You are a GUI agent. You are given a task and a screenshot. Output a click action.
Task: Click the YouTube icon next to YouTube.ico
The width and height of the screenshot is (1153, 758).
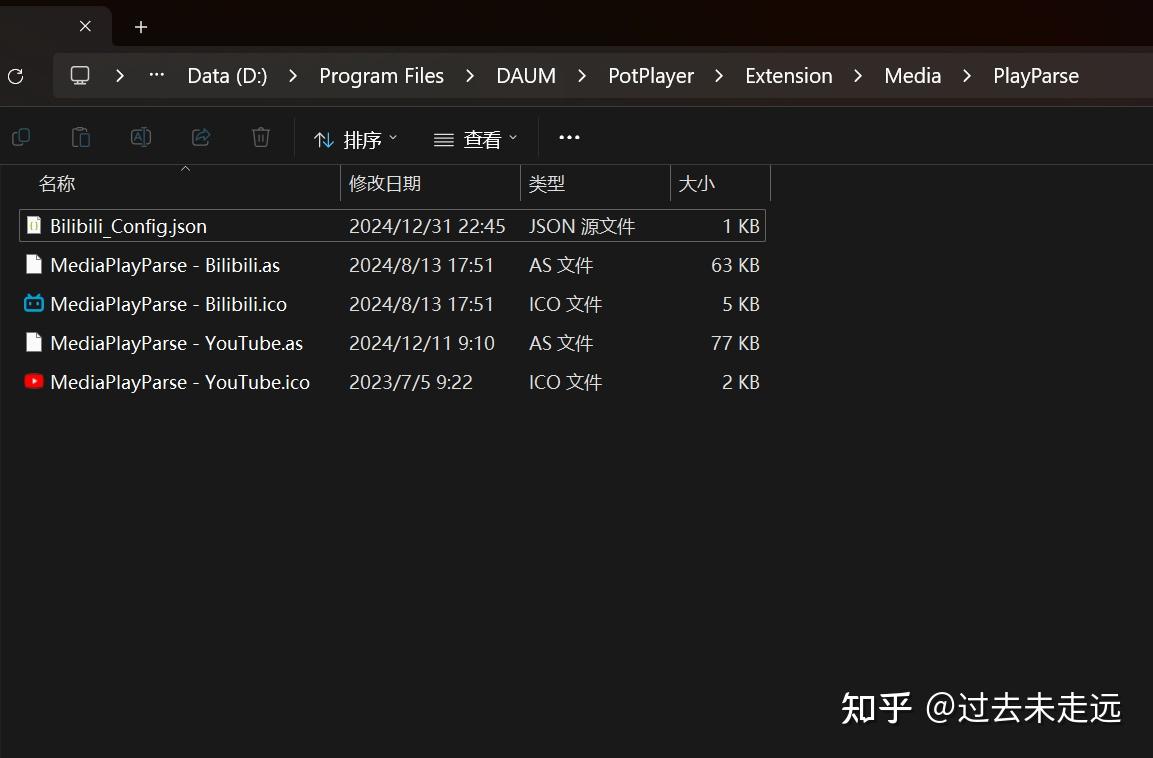33,382
